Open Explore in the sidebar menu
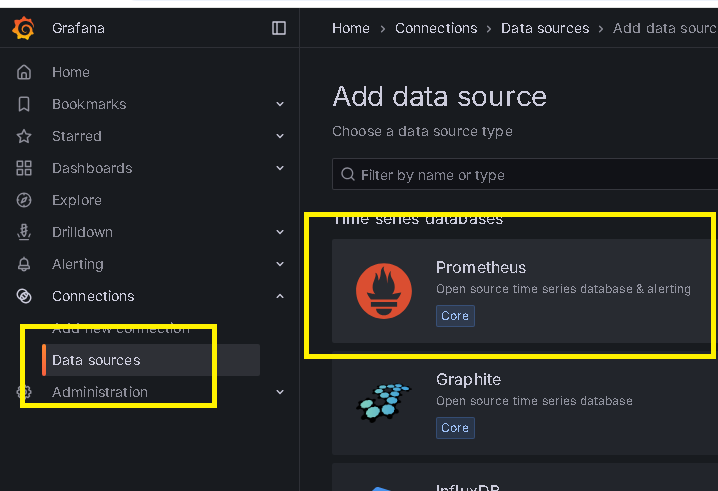718x491 pixels. 77,200
